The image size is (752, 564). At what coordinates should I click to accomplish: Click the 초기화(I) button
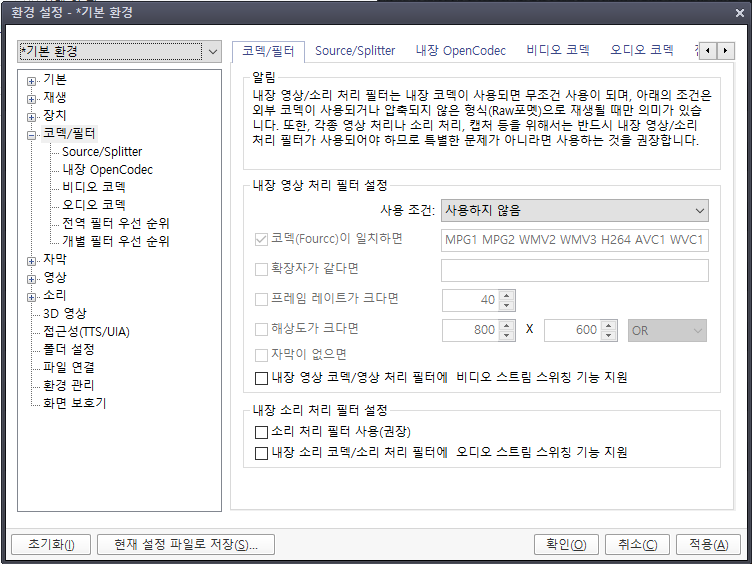[51, 544]
